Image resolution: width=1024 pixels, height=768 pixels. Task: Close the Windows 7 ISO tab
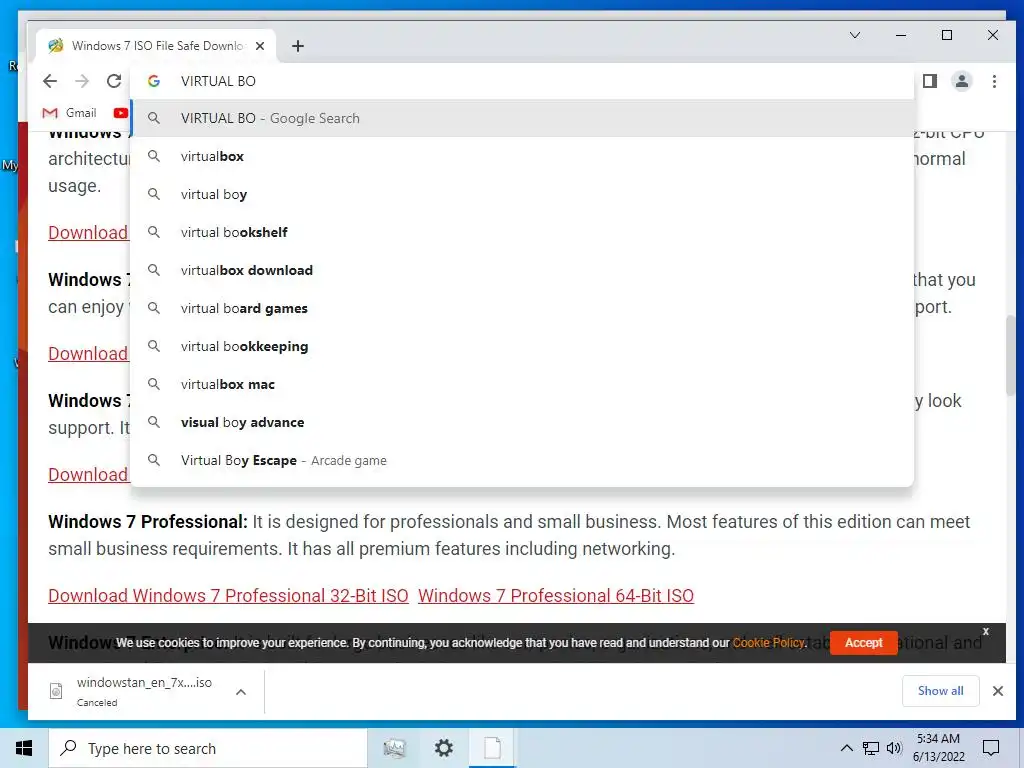coord(260,46)
